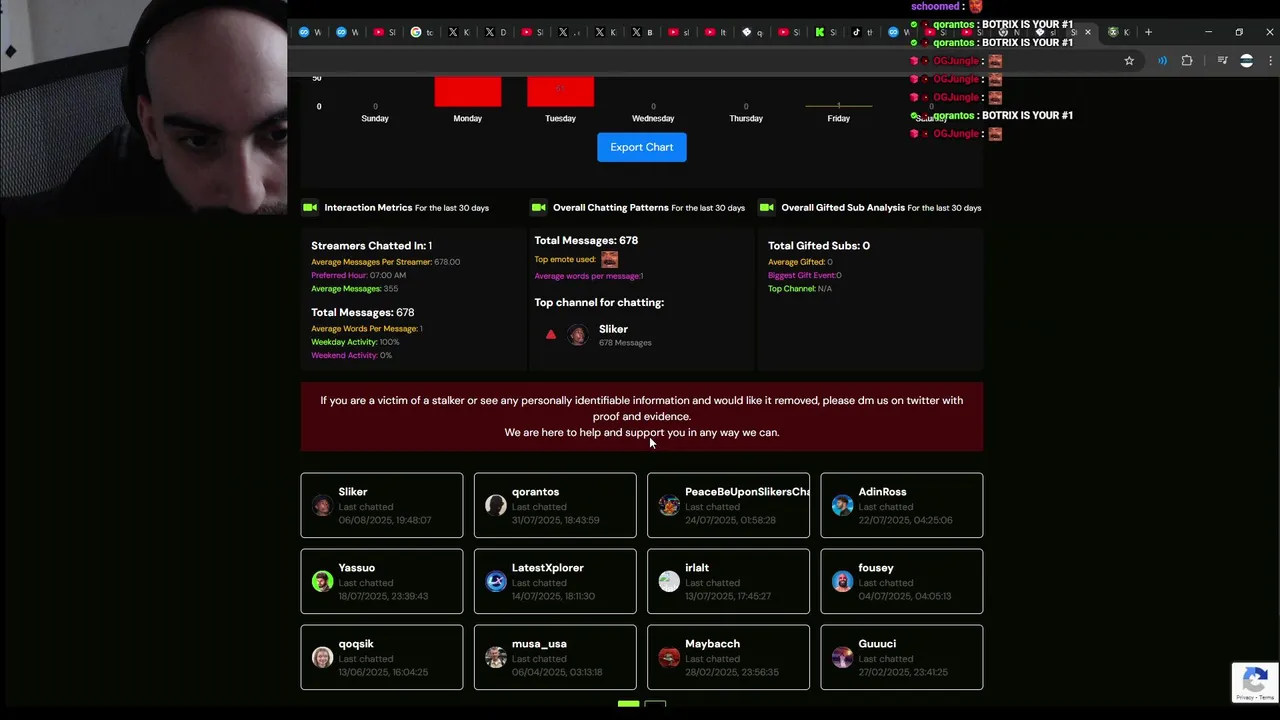
Task: Switch to the green Kick tab
Action: [824, 32]
